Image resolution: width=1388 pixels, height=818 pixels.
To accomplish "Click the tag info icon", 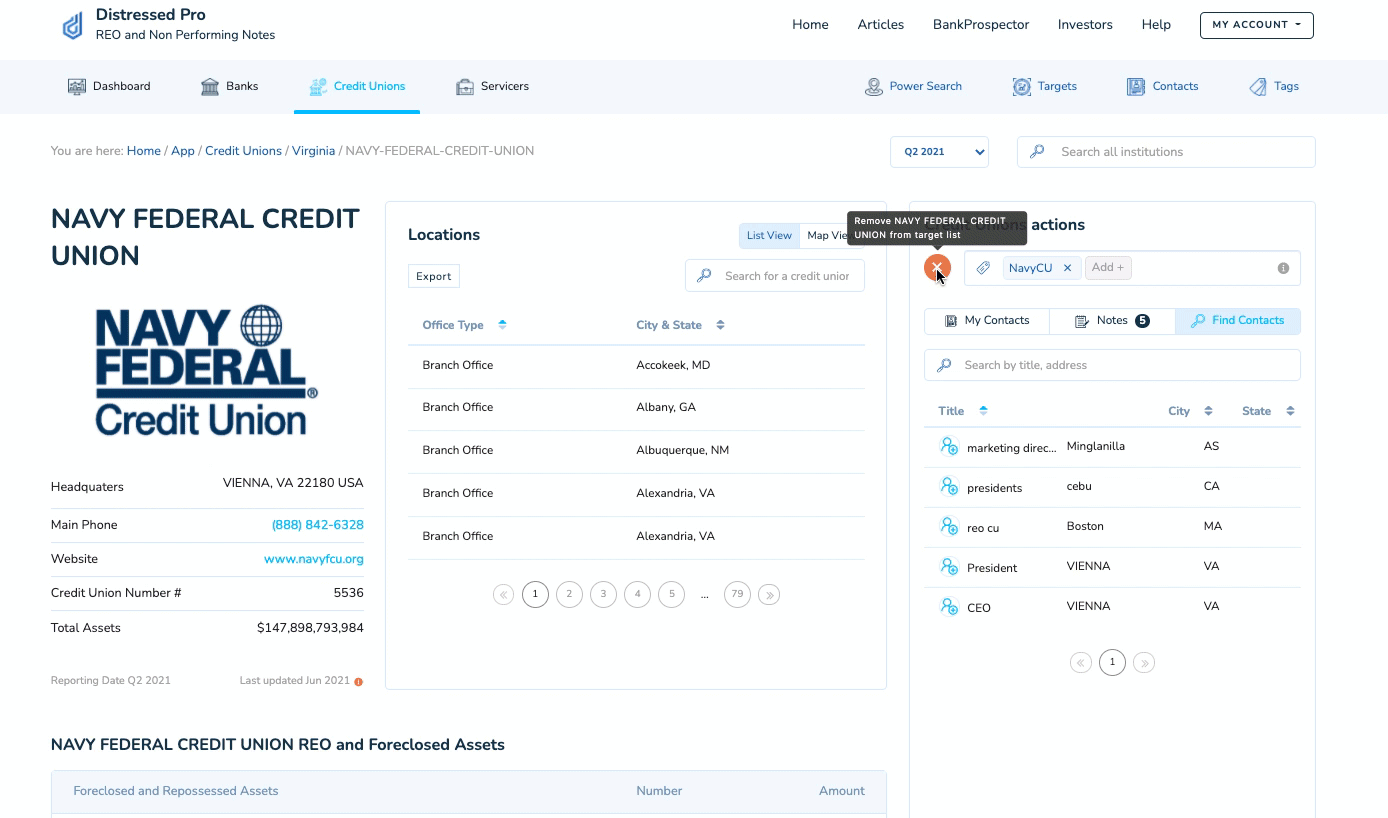I will coord(1283,268).
